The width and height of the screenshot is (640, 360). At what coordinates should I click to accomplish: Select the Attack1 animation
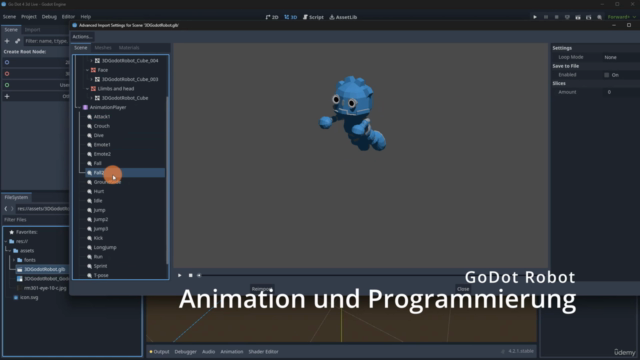(102, 117)
